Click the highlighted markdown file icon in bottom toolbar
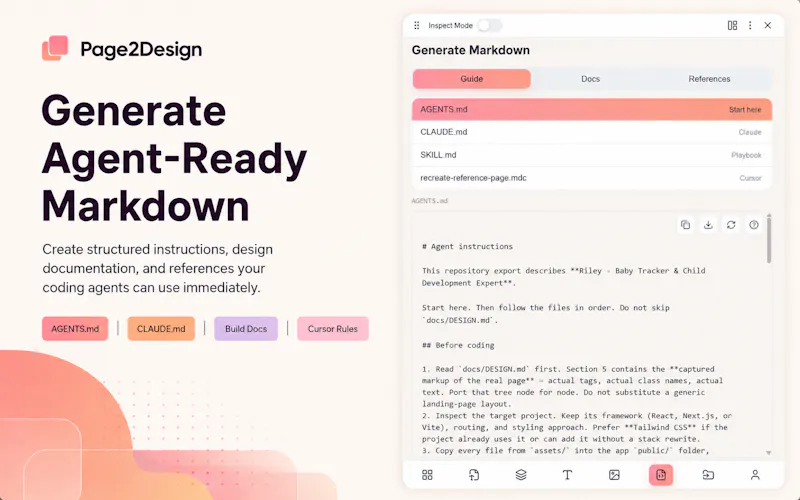Screen dimensions: 800x500 click(661, 475)
